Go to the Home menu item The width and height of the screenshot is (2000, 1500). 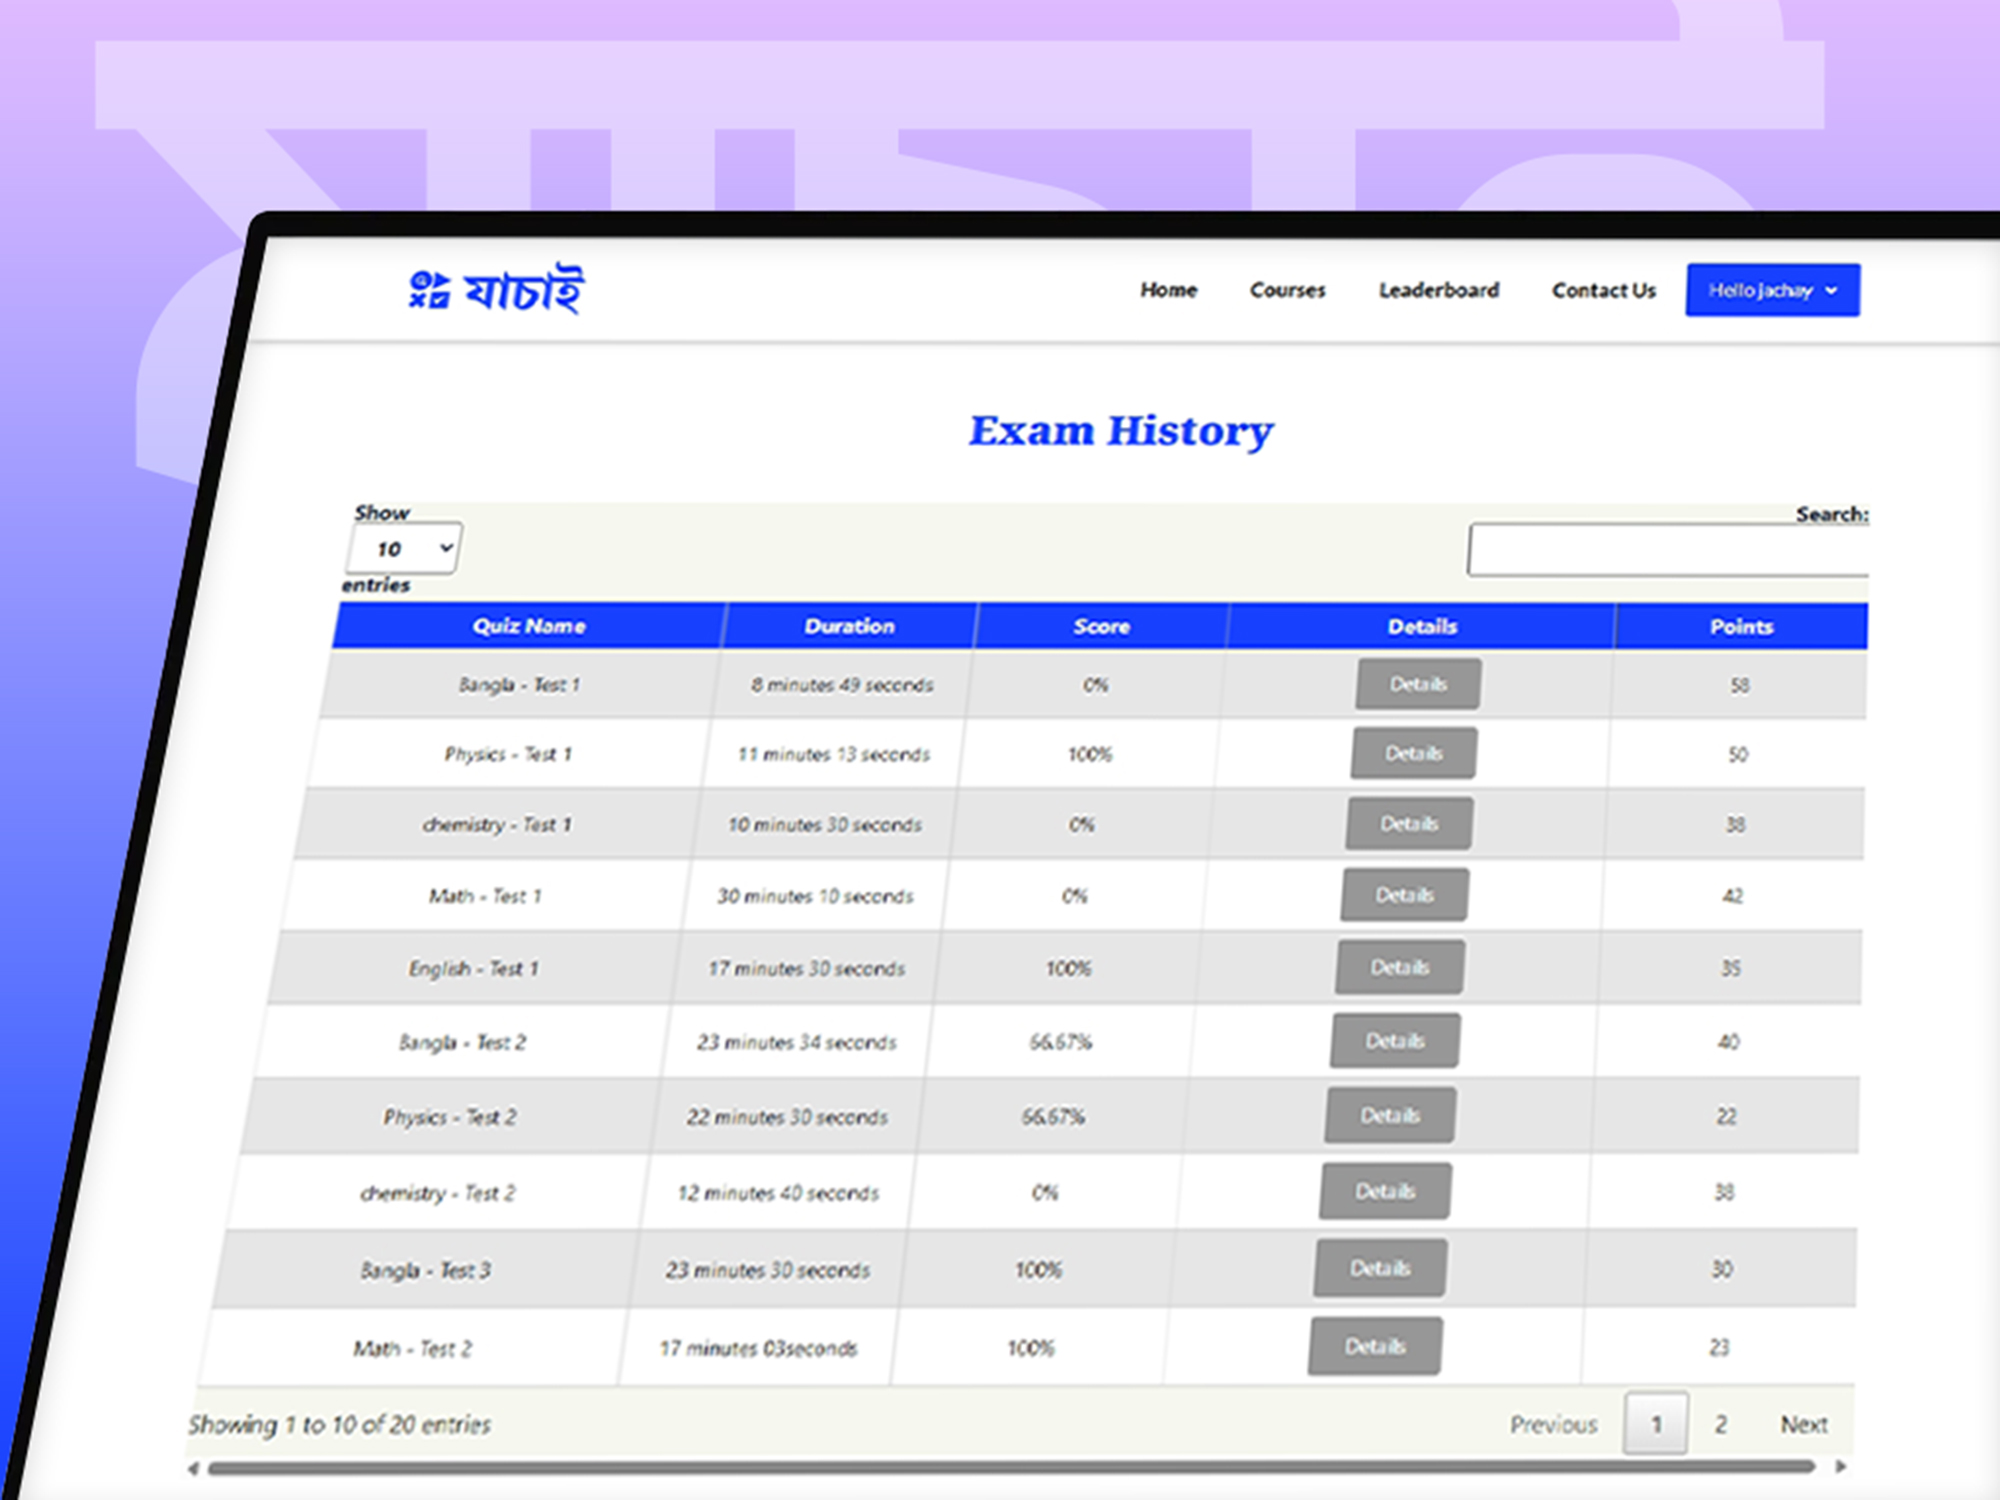[1168, 290]
